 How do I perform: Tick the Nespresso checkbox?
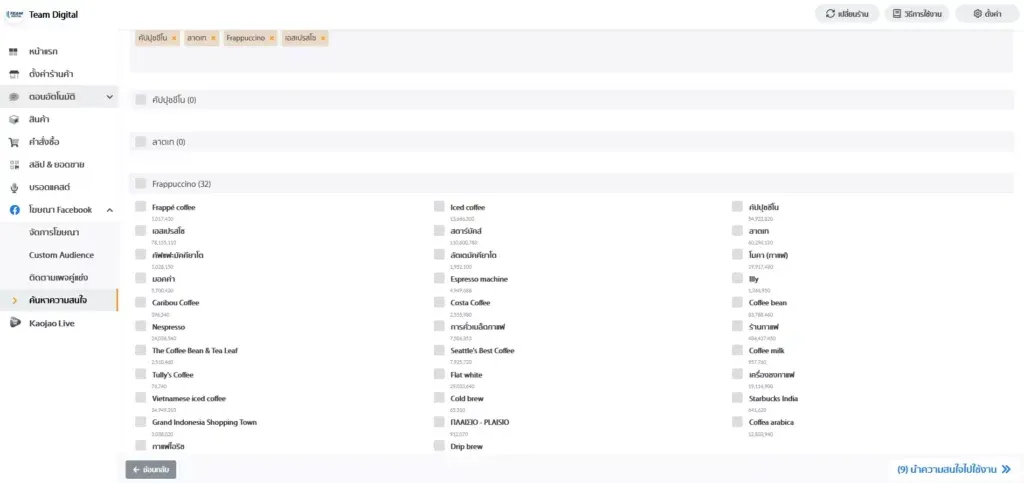click(140, 326)
